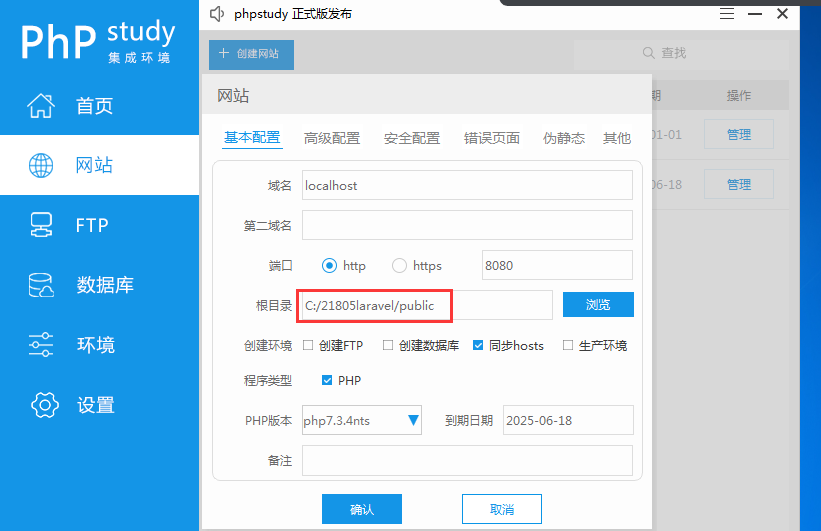This screenshot has height=531, width=821.
Task: Switch to the 伪静态 tab
Action: coord(564,138)
